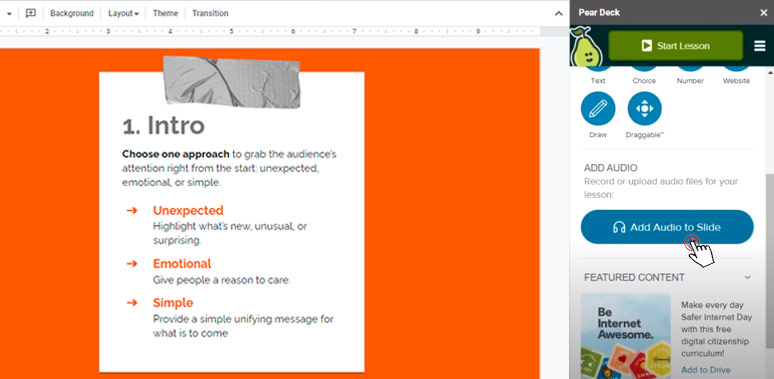
Task: Open the dropdown arrow left of the comment icon
Action: (x=9, y=14)
